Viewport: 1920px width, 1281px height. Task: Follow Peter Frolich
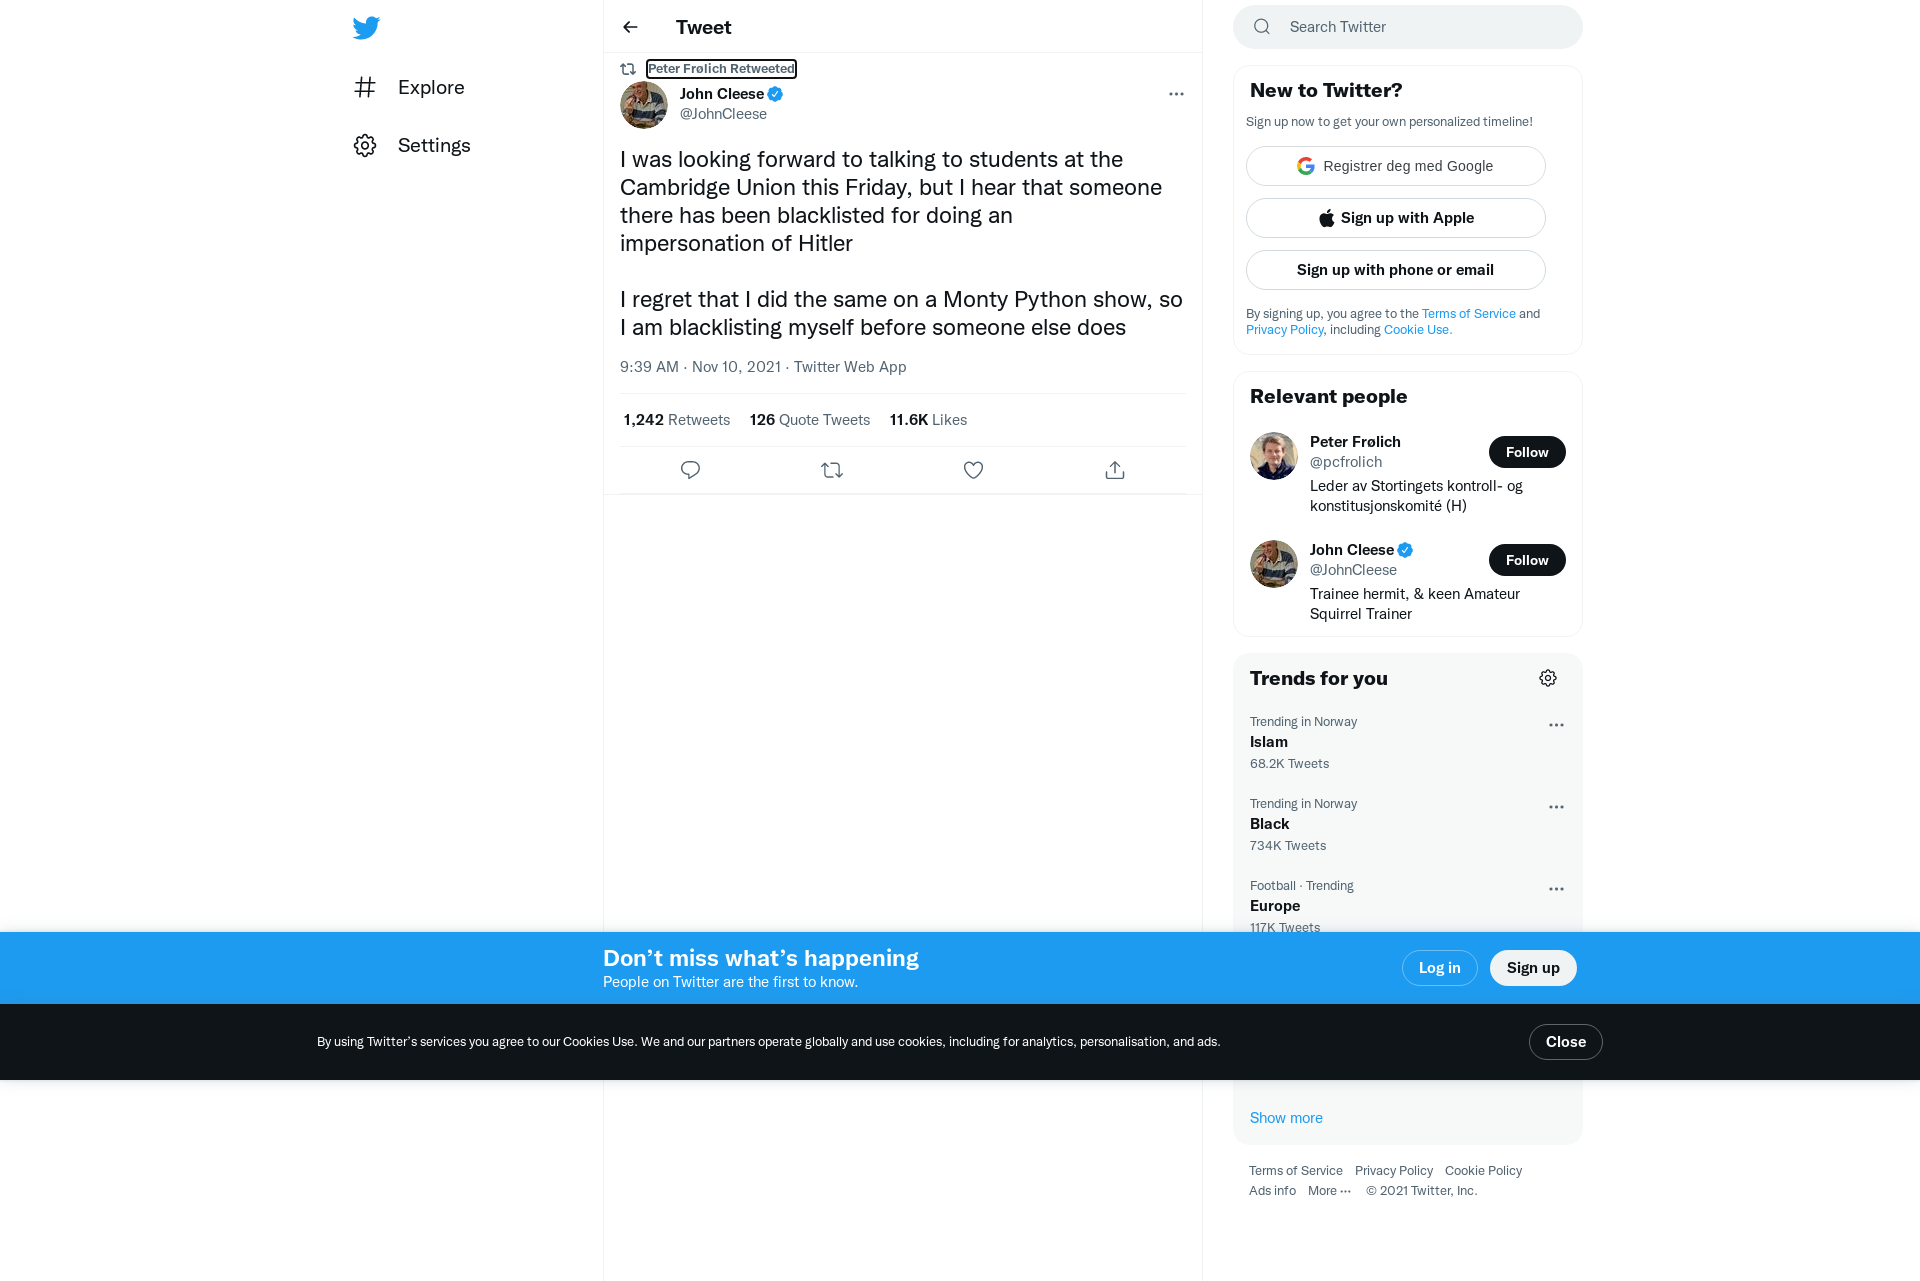[x=1527, y=452]
